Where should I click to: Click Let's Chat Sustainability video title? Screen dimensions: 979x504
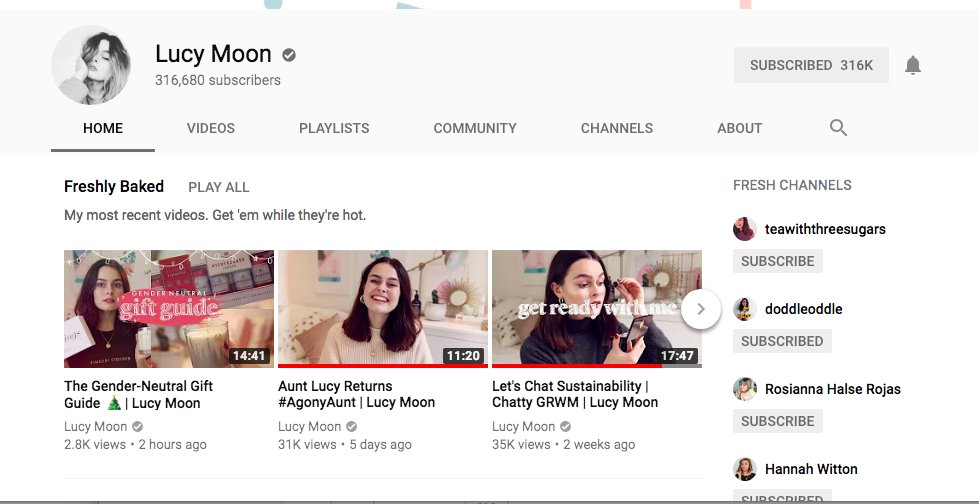[575, 395]
